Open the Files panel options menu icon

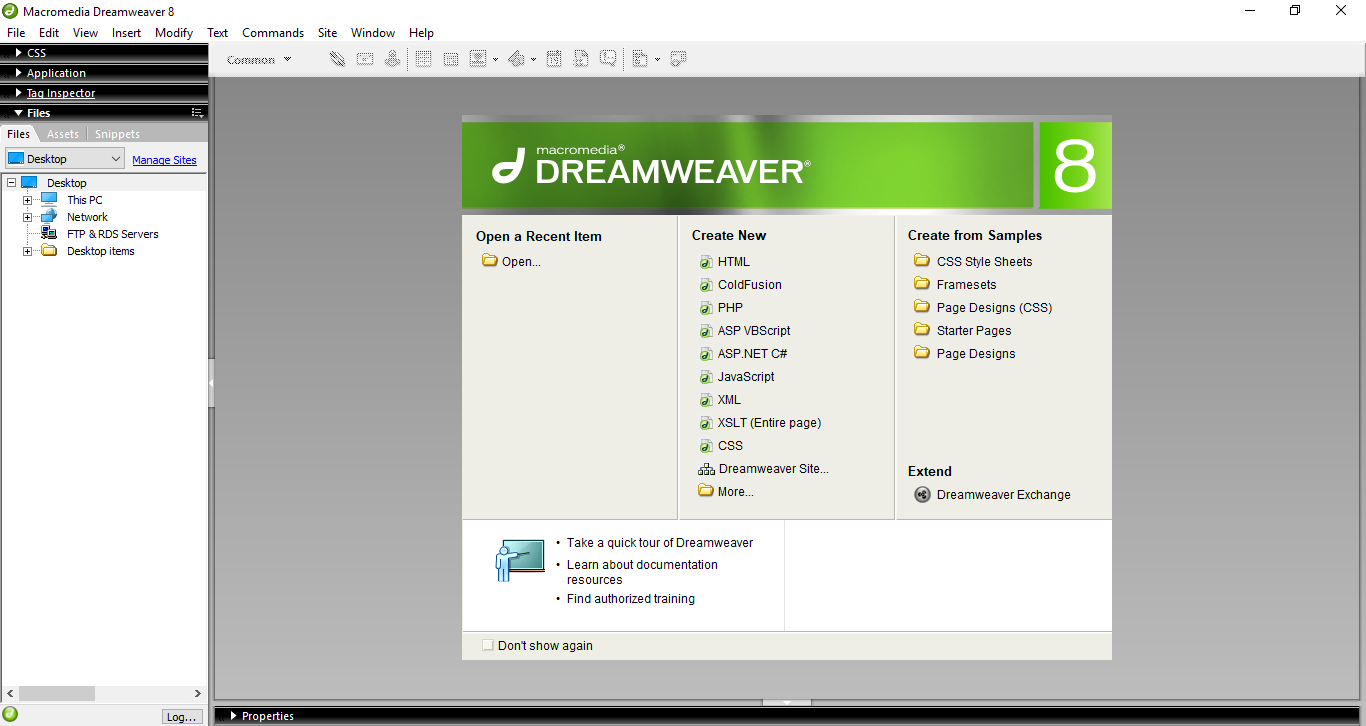pos(198,113)
